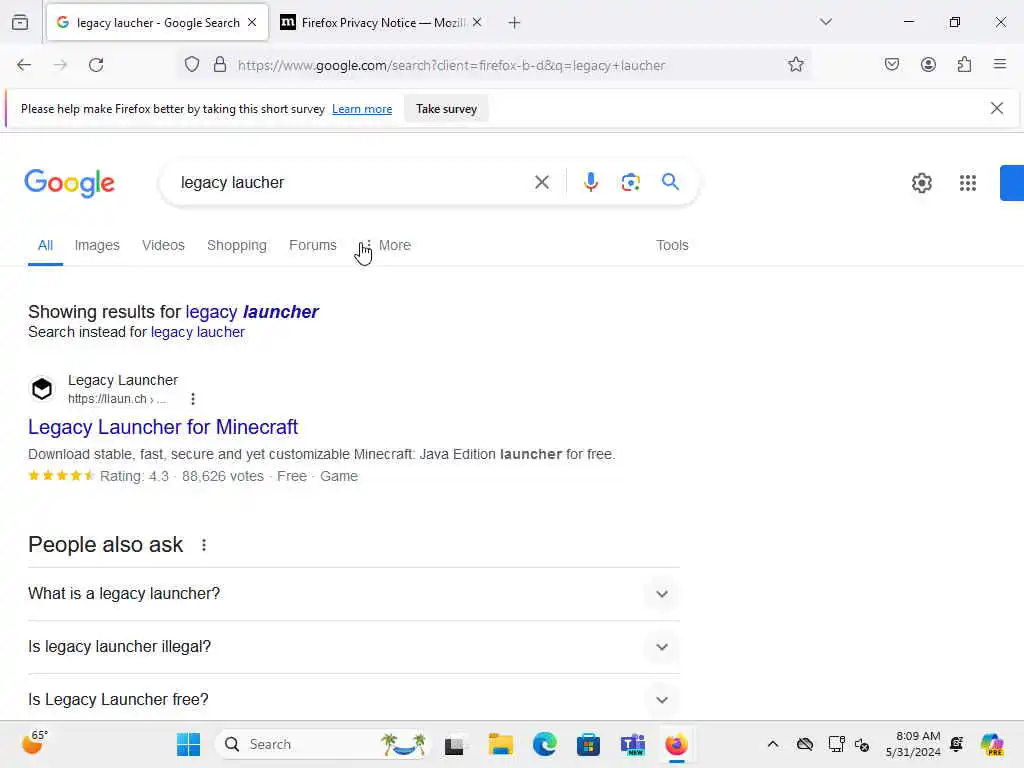Viewport: 1024px width, 768px height.
Task: Click the Take survey button
Action: pyautogui.click(x=447, y=109)
